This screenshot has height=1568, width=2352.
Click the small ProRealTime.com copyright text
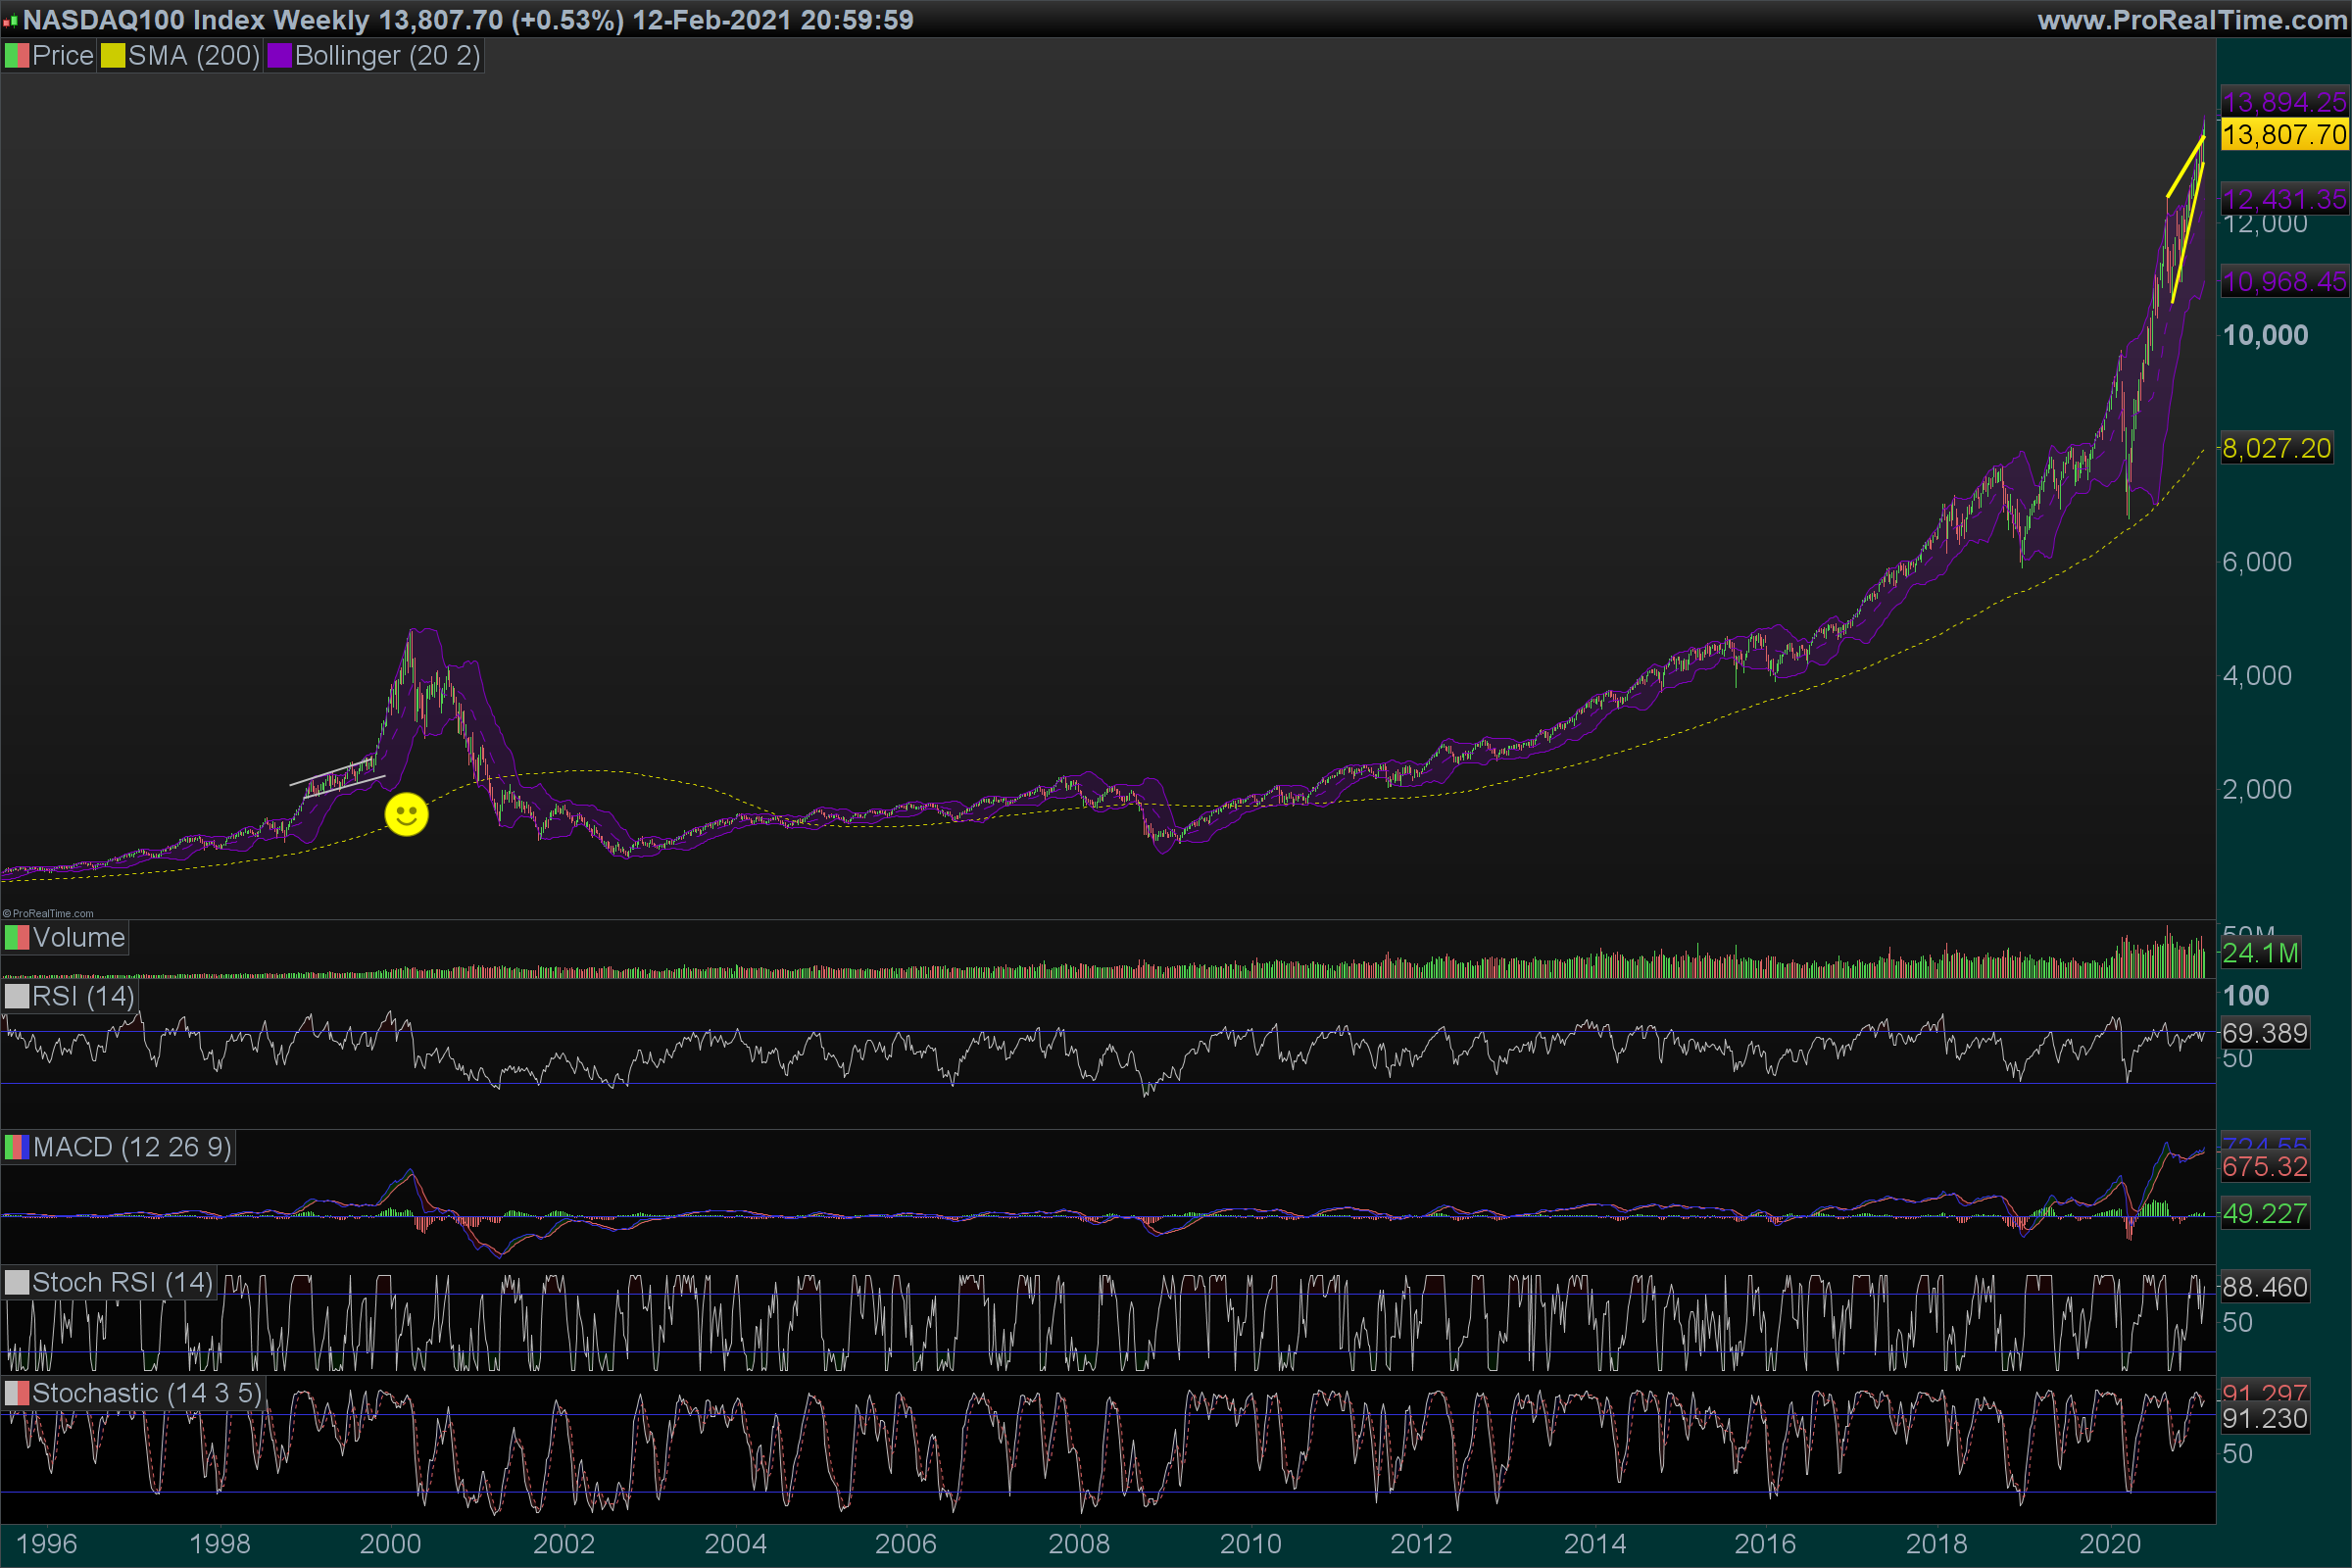(48, 913)
